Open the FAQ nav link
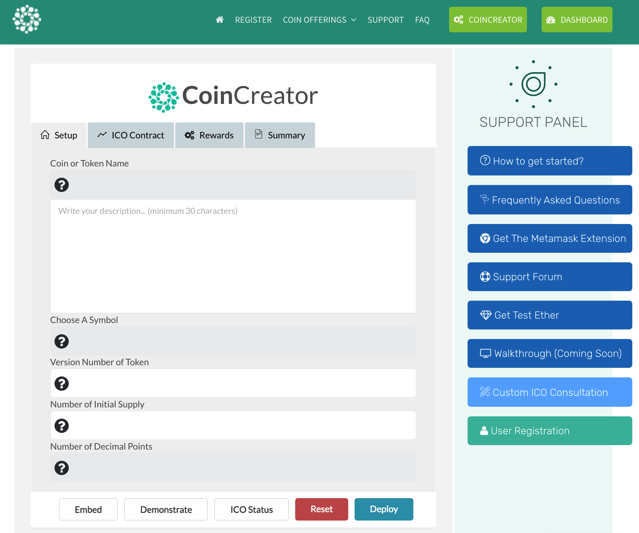Screen dimensions: 639x533 422,20
